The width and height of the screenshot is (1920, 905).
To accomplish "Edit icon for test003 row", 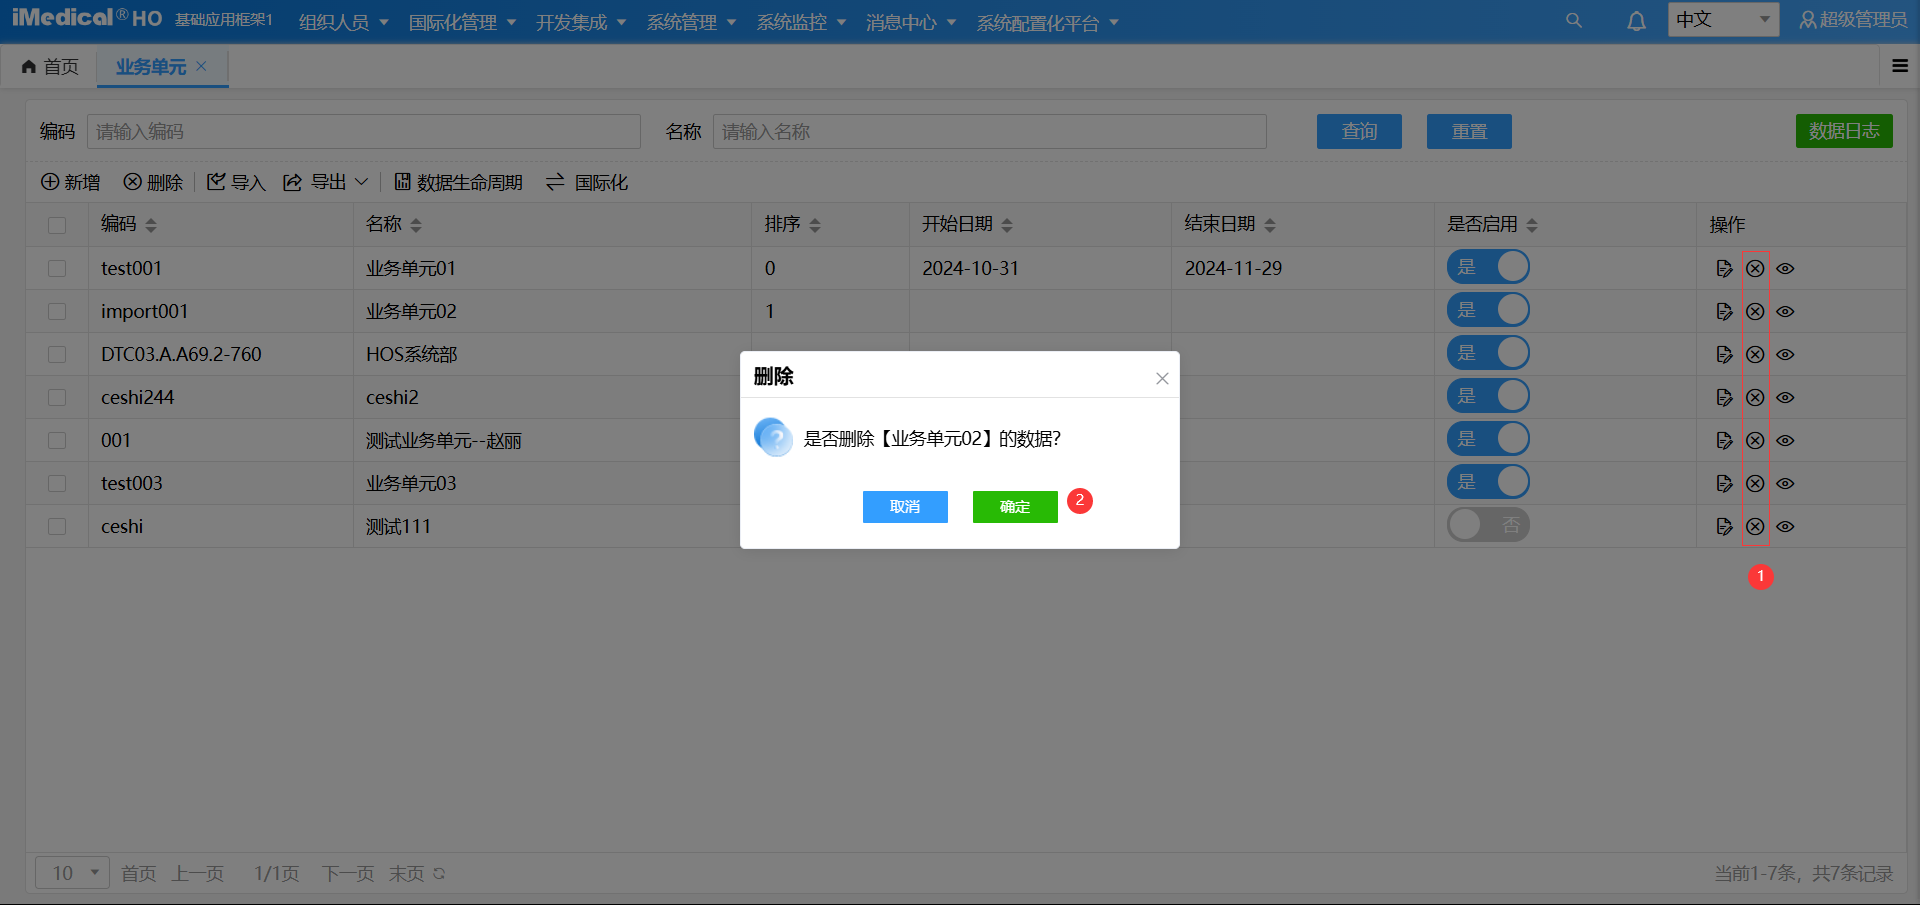I will click(1724, 483).
